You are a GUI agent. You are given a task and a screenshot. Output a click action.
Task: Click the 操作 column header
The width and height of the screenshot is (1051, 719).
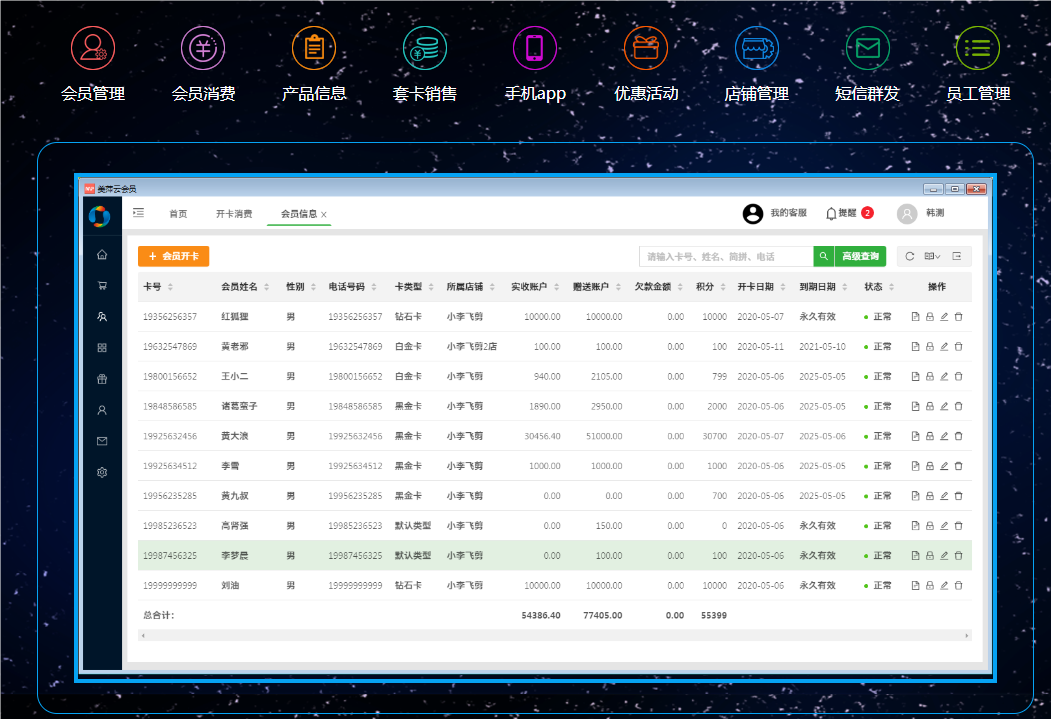coord(937,287)
